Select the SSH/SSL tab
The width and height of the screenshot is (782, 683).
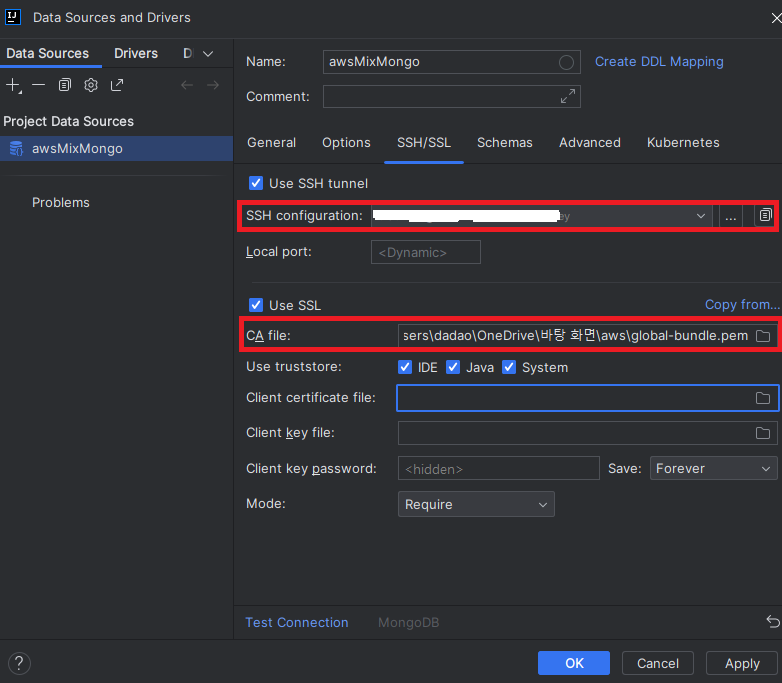pos(424,143)
